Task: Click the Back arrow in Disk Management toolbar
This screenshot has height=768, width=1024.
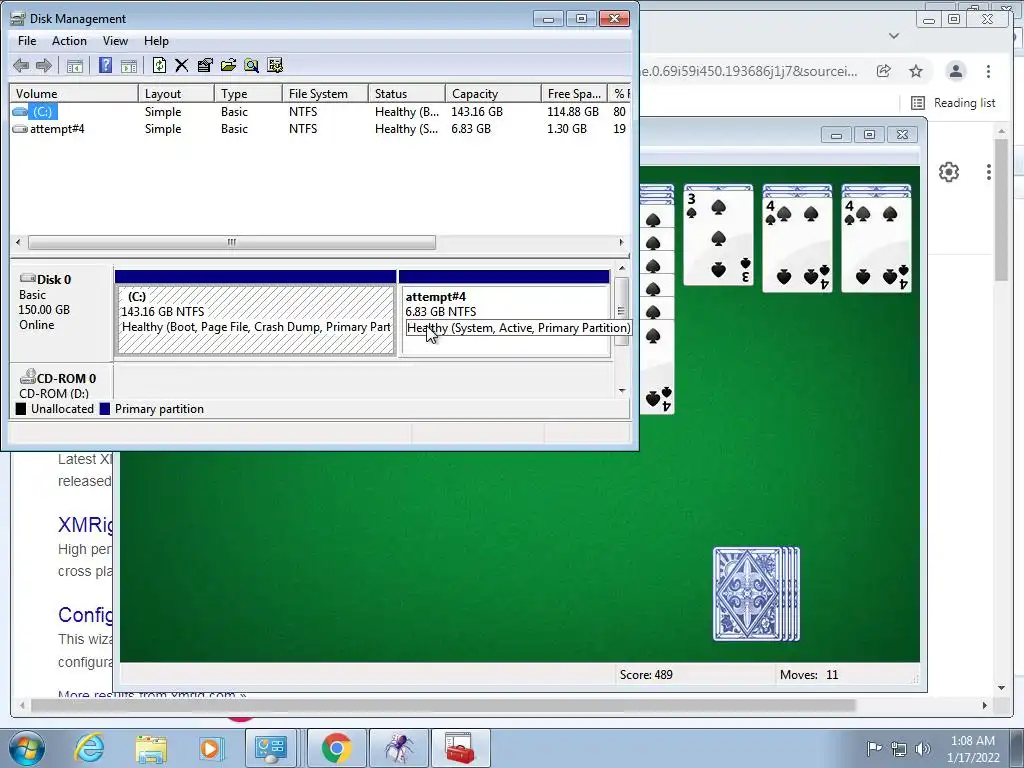Action: [x=21, y=65]
